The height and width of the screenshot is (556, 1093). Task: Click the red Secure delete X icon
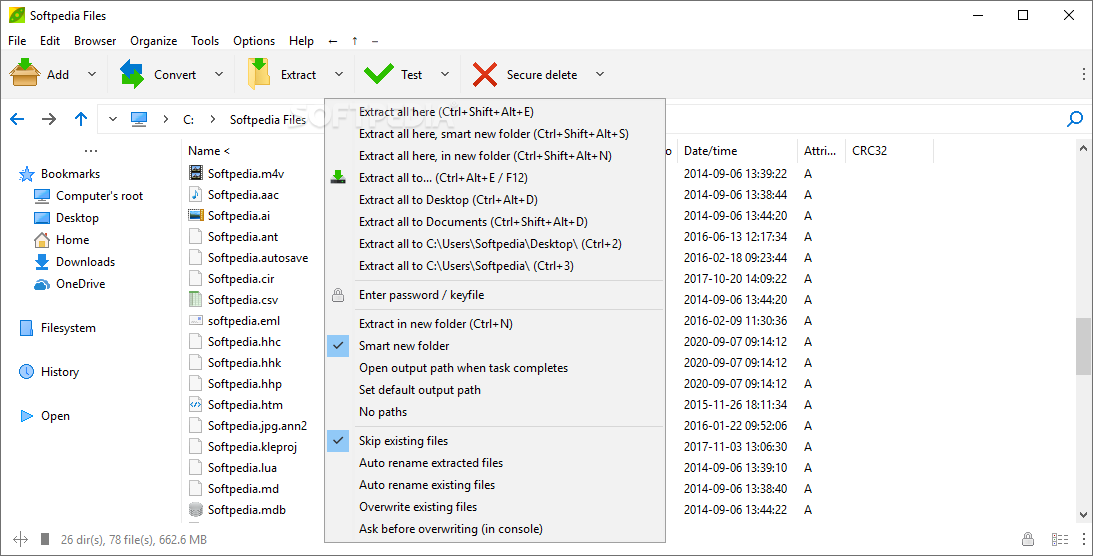pyautogui.click(x=484, y=74)
